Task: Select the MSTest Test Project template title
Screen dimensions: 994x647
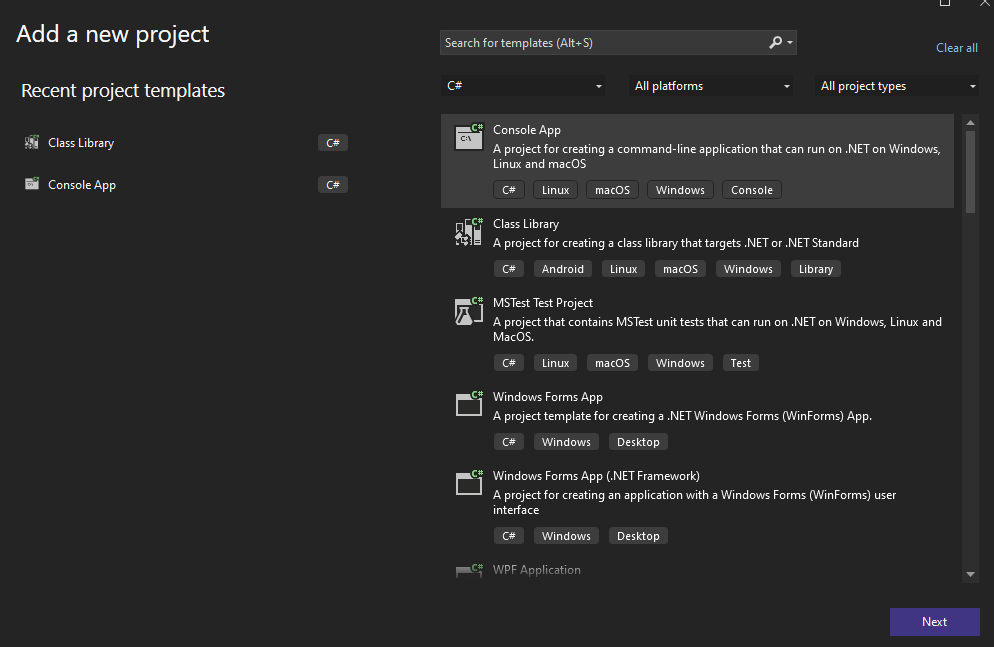Action: tap(543, 303)
